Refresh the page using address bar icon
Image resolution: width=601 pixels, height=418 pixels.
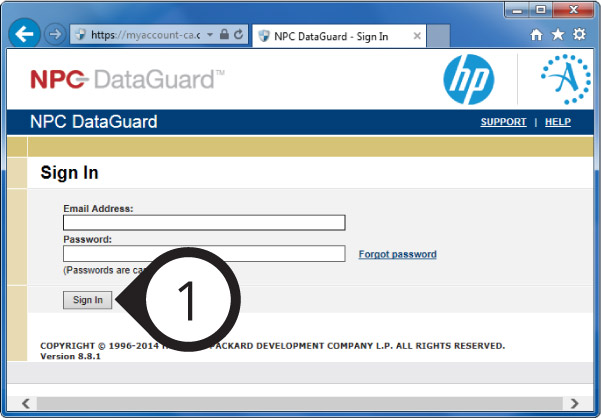[239, 34]
